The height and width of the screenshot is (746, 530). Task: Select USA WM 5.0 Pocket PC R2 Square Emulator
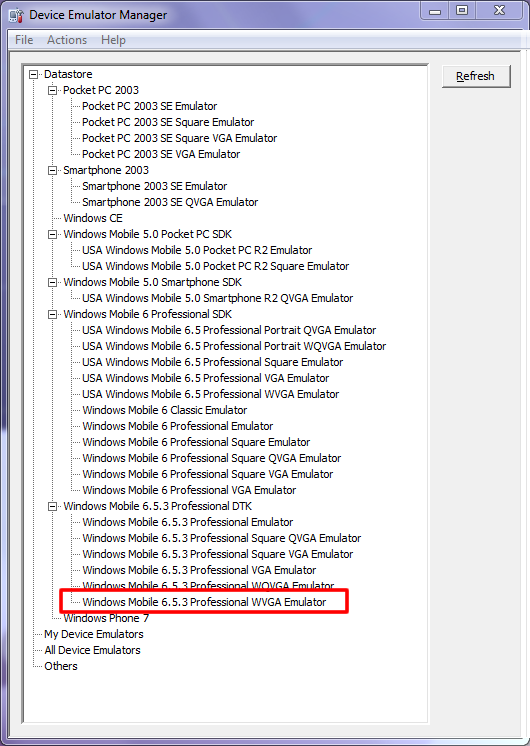tap(216, 266)
